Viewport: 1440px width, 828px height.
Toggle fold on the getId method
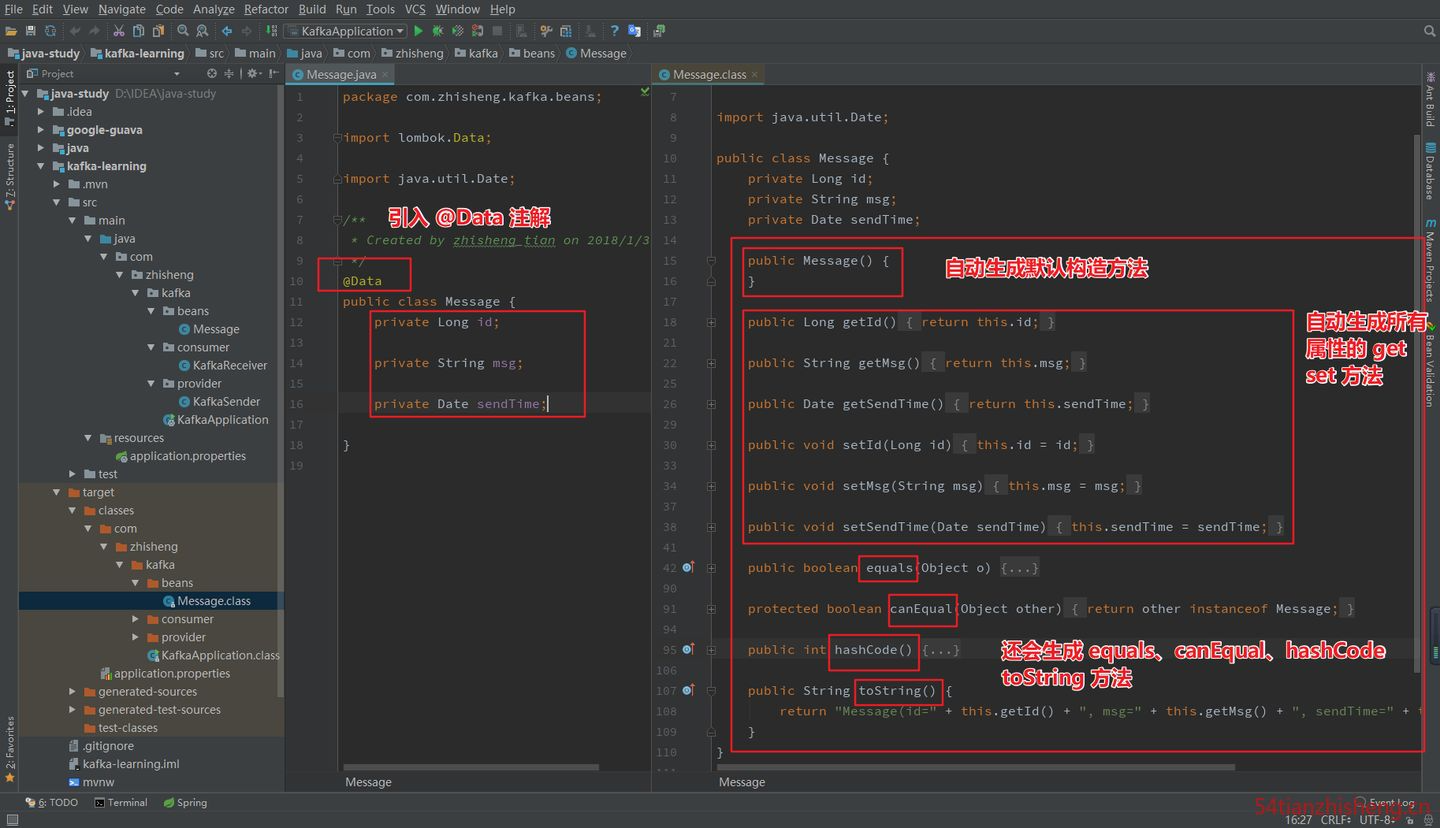tap(711, 322)
